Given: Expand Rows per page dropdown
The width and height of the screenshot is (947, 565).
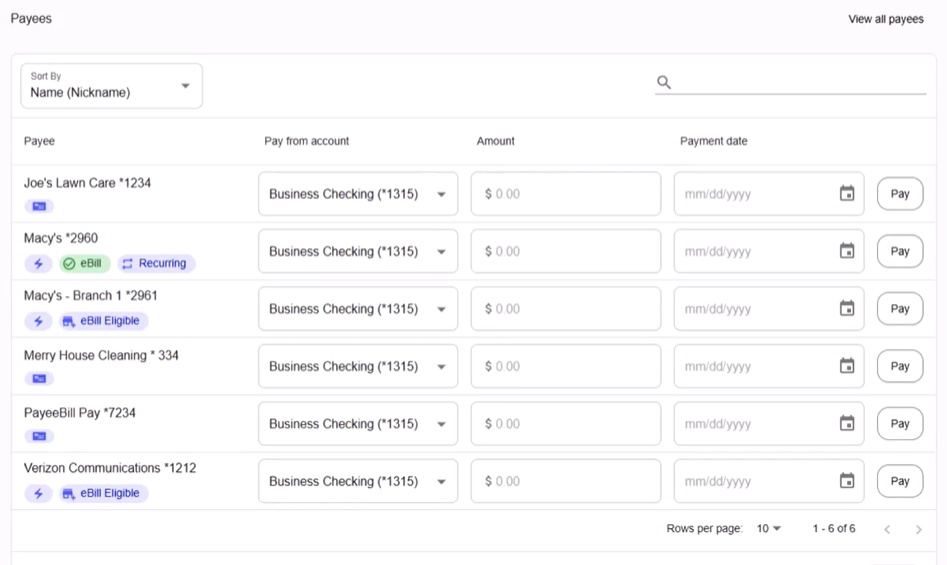Looking at the screenshot, I should pos(769,529).
